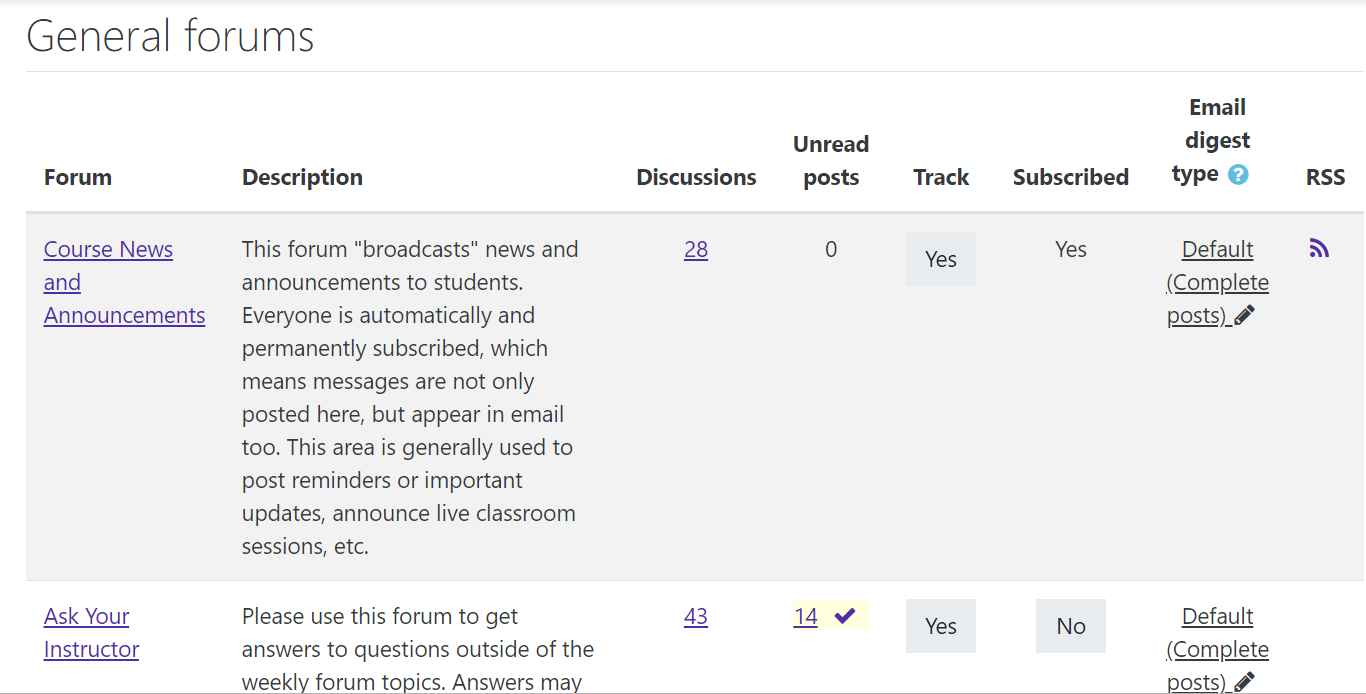Click the General forums heading
Image resolution: width=1366 pixels, height=694 pixels.
[x=170, y=37]
